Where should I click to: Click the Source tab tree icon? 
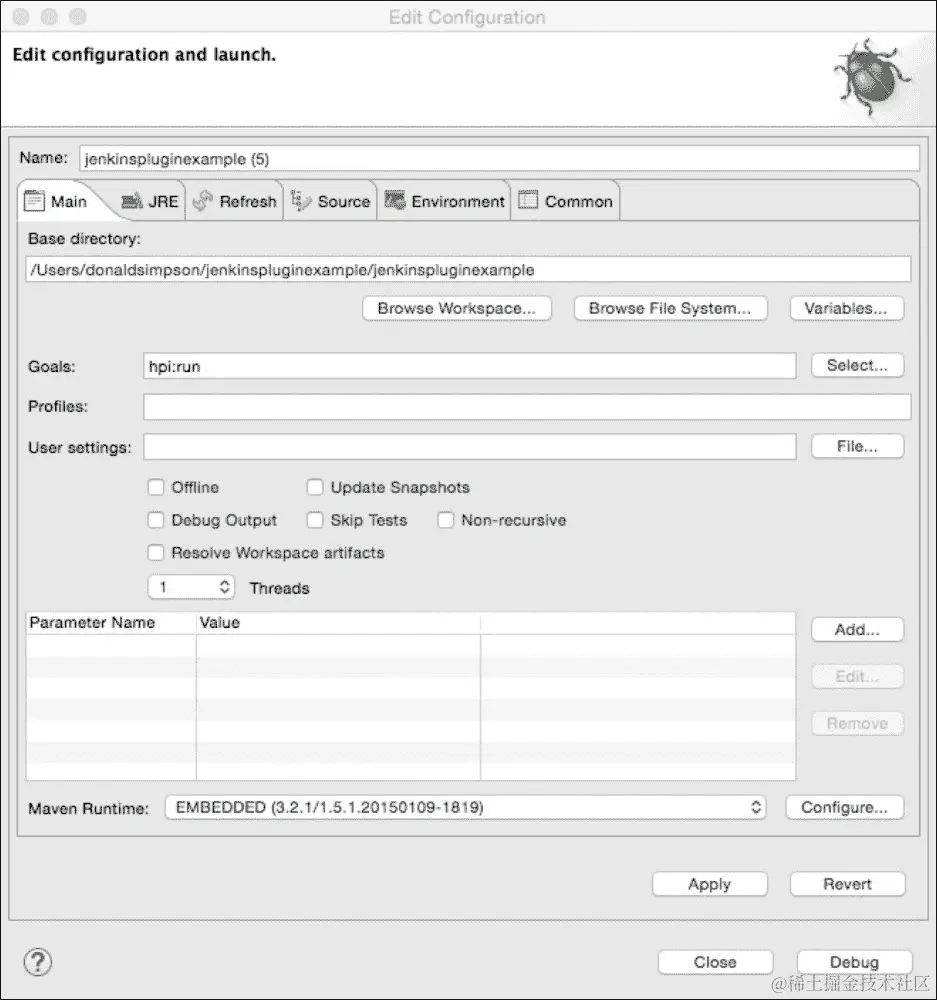[x=300, y=201]
